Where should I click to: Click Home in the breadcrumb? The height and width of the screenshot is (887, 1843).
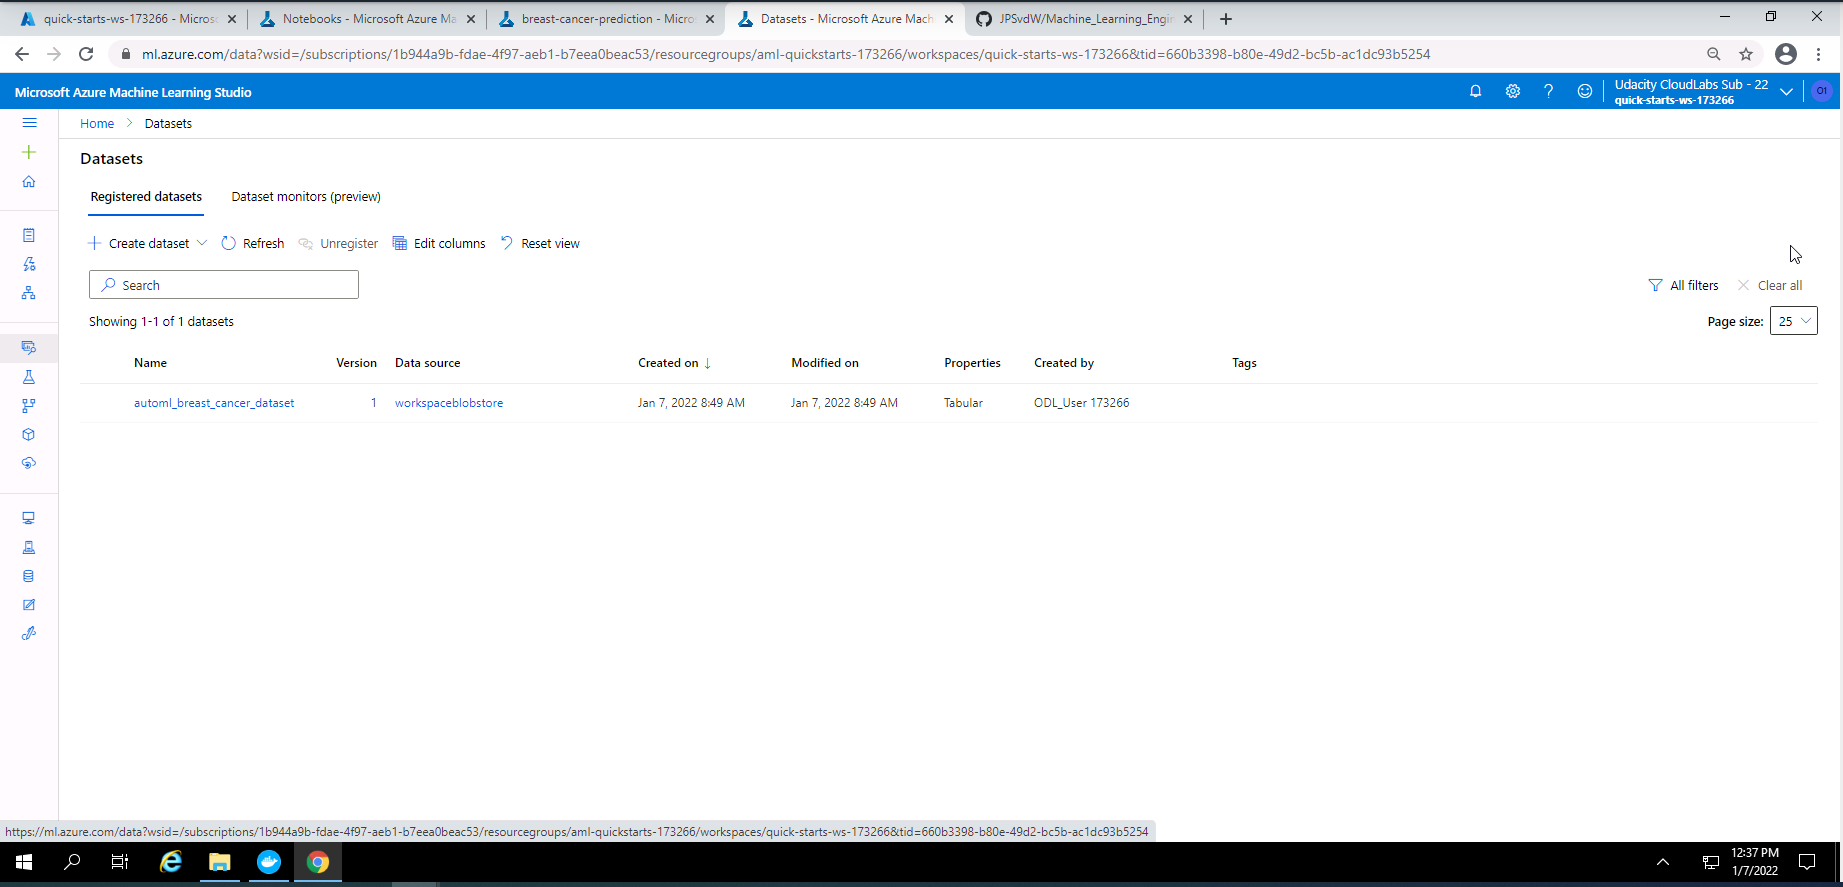tap(97, 123)
